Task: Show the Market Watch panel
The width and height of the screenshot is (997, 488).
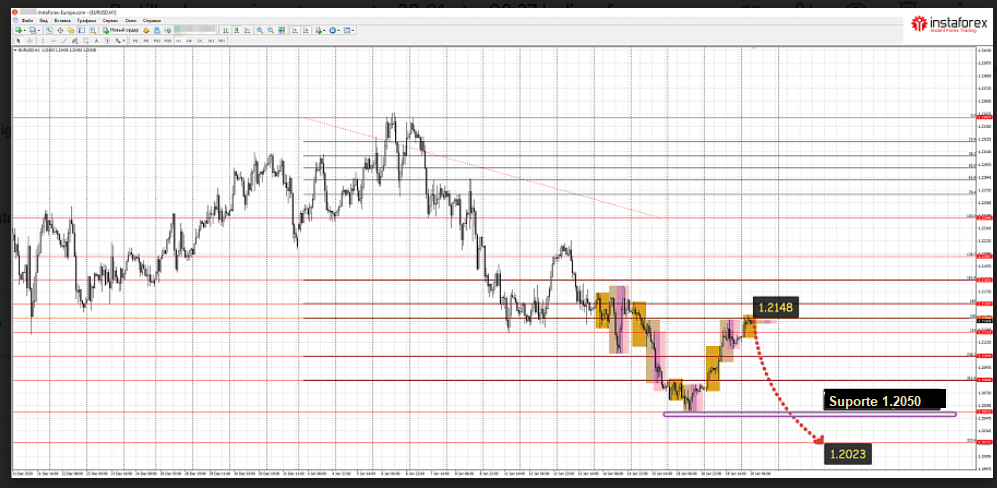Action: (49, 31)
